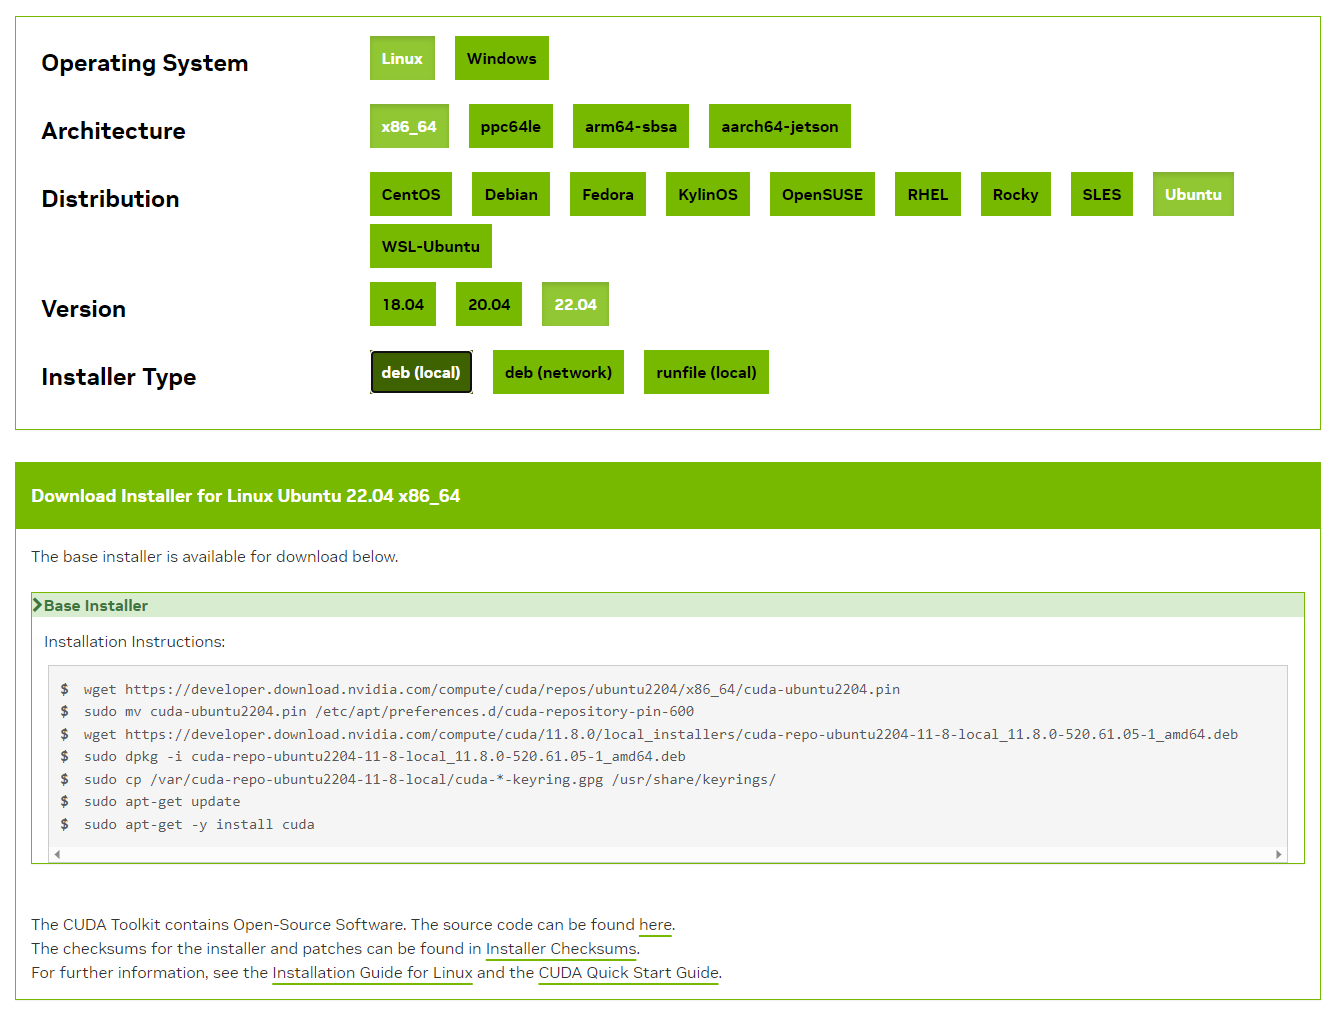Choose aarch64-jetson architecture
The height and width of the screenshot is (1014, 1335).
[780, 126]
